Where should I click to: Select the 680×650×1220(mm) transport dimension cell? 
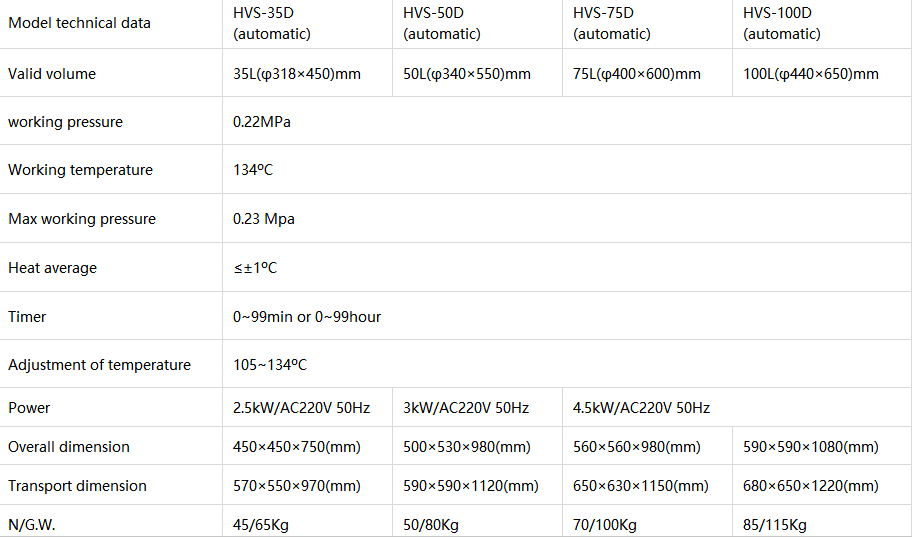811,486
